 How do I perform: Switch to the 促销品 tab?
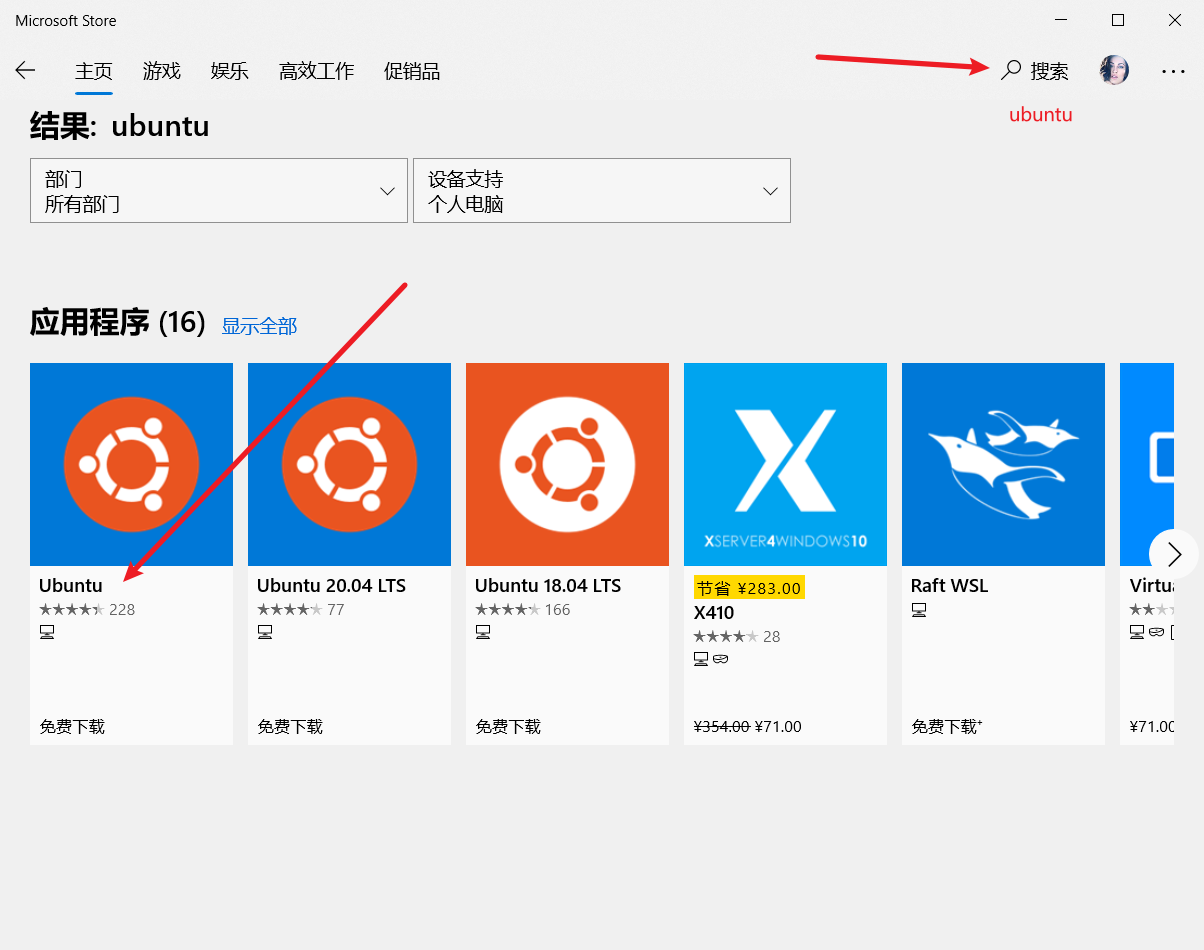(x=412, y=71)
